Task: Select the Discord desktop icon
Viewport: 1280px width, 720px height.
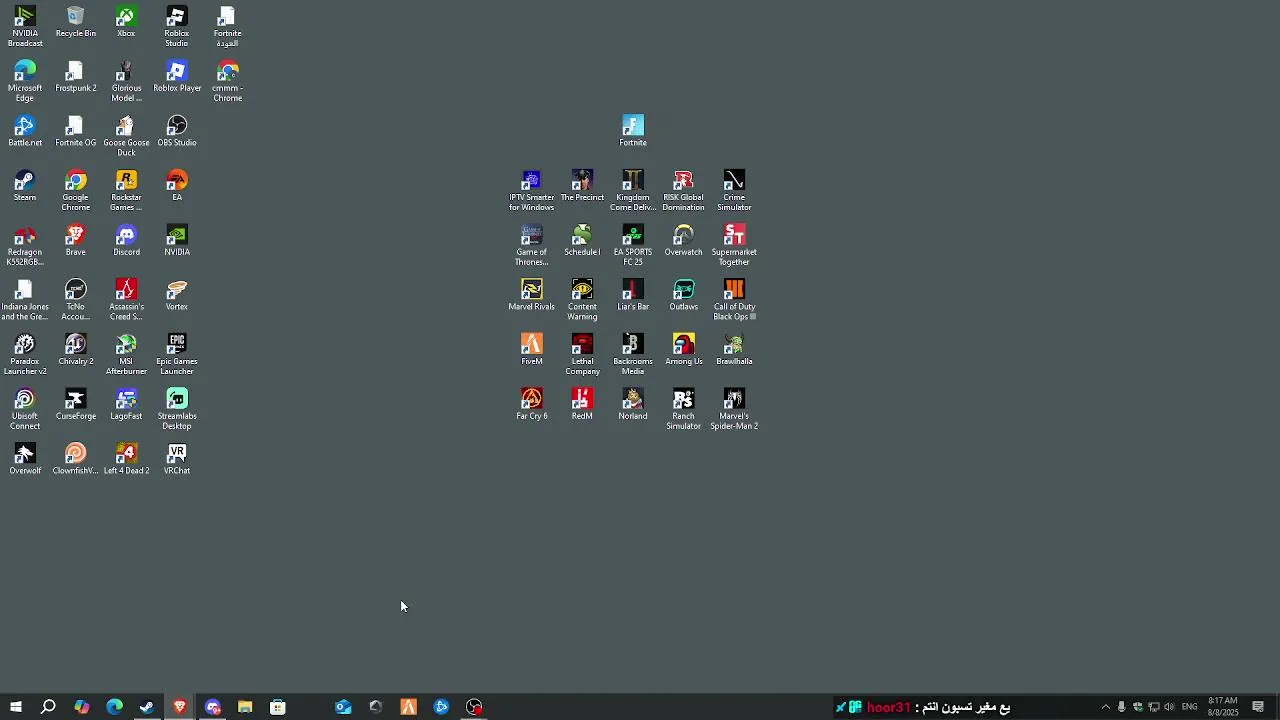Action: pos(126,241)
